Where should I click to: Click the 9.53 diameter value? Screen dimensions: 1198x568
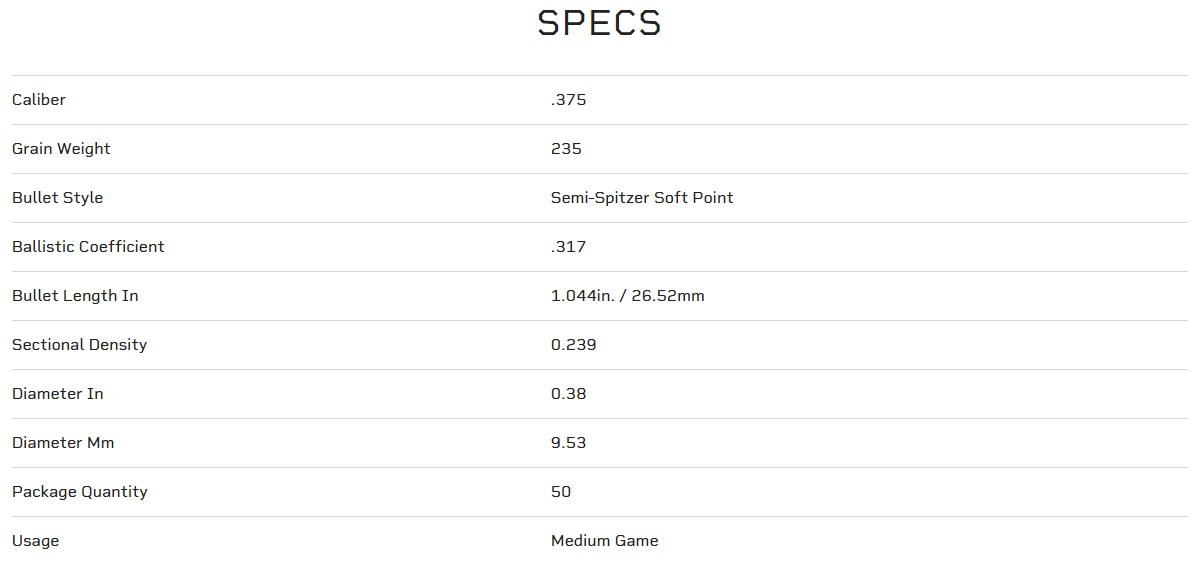click(x=568, y=443)
